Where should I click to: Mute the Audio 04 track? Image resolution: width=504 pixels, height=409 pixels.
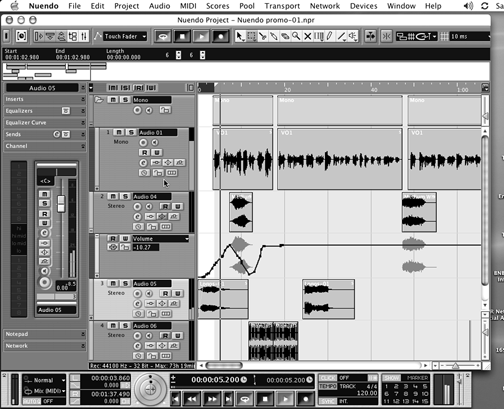coord(113,196)
